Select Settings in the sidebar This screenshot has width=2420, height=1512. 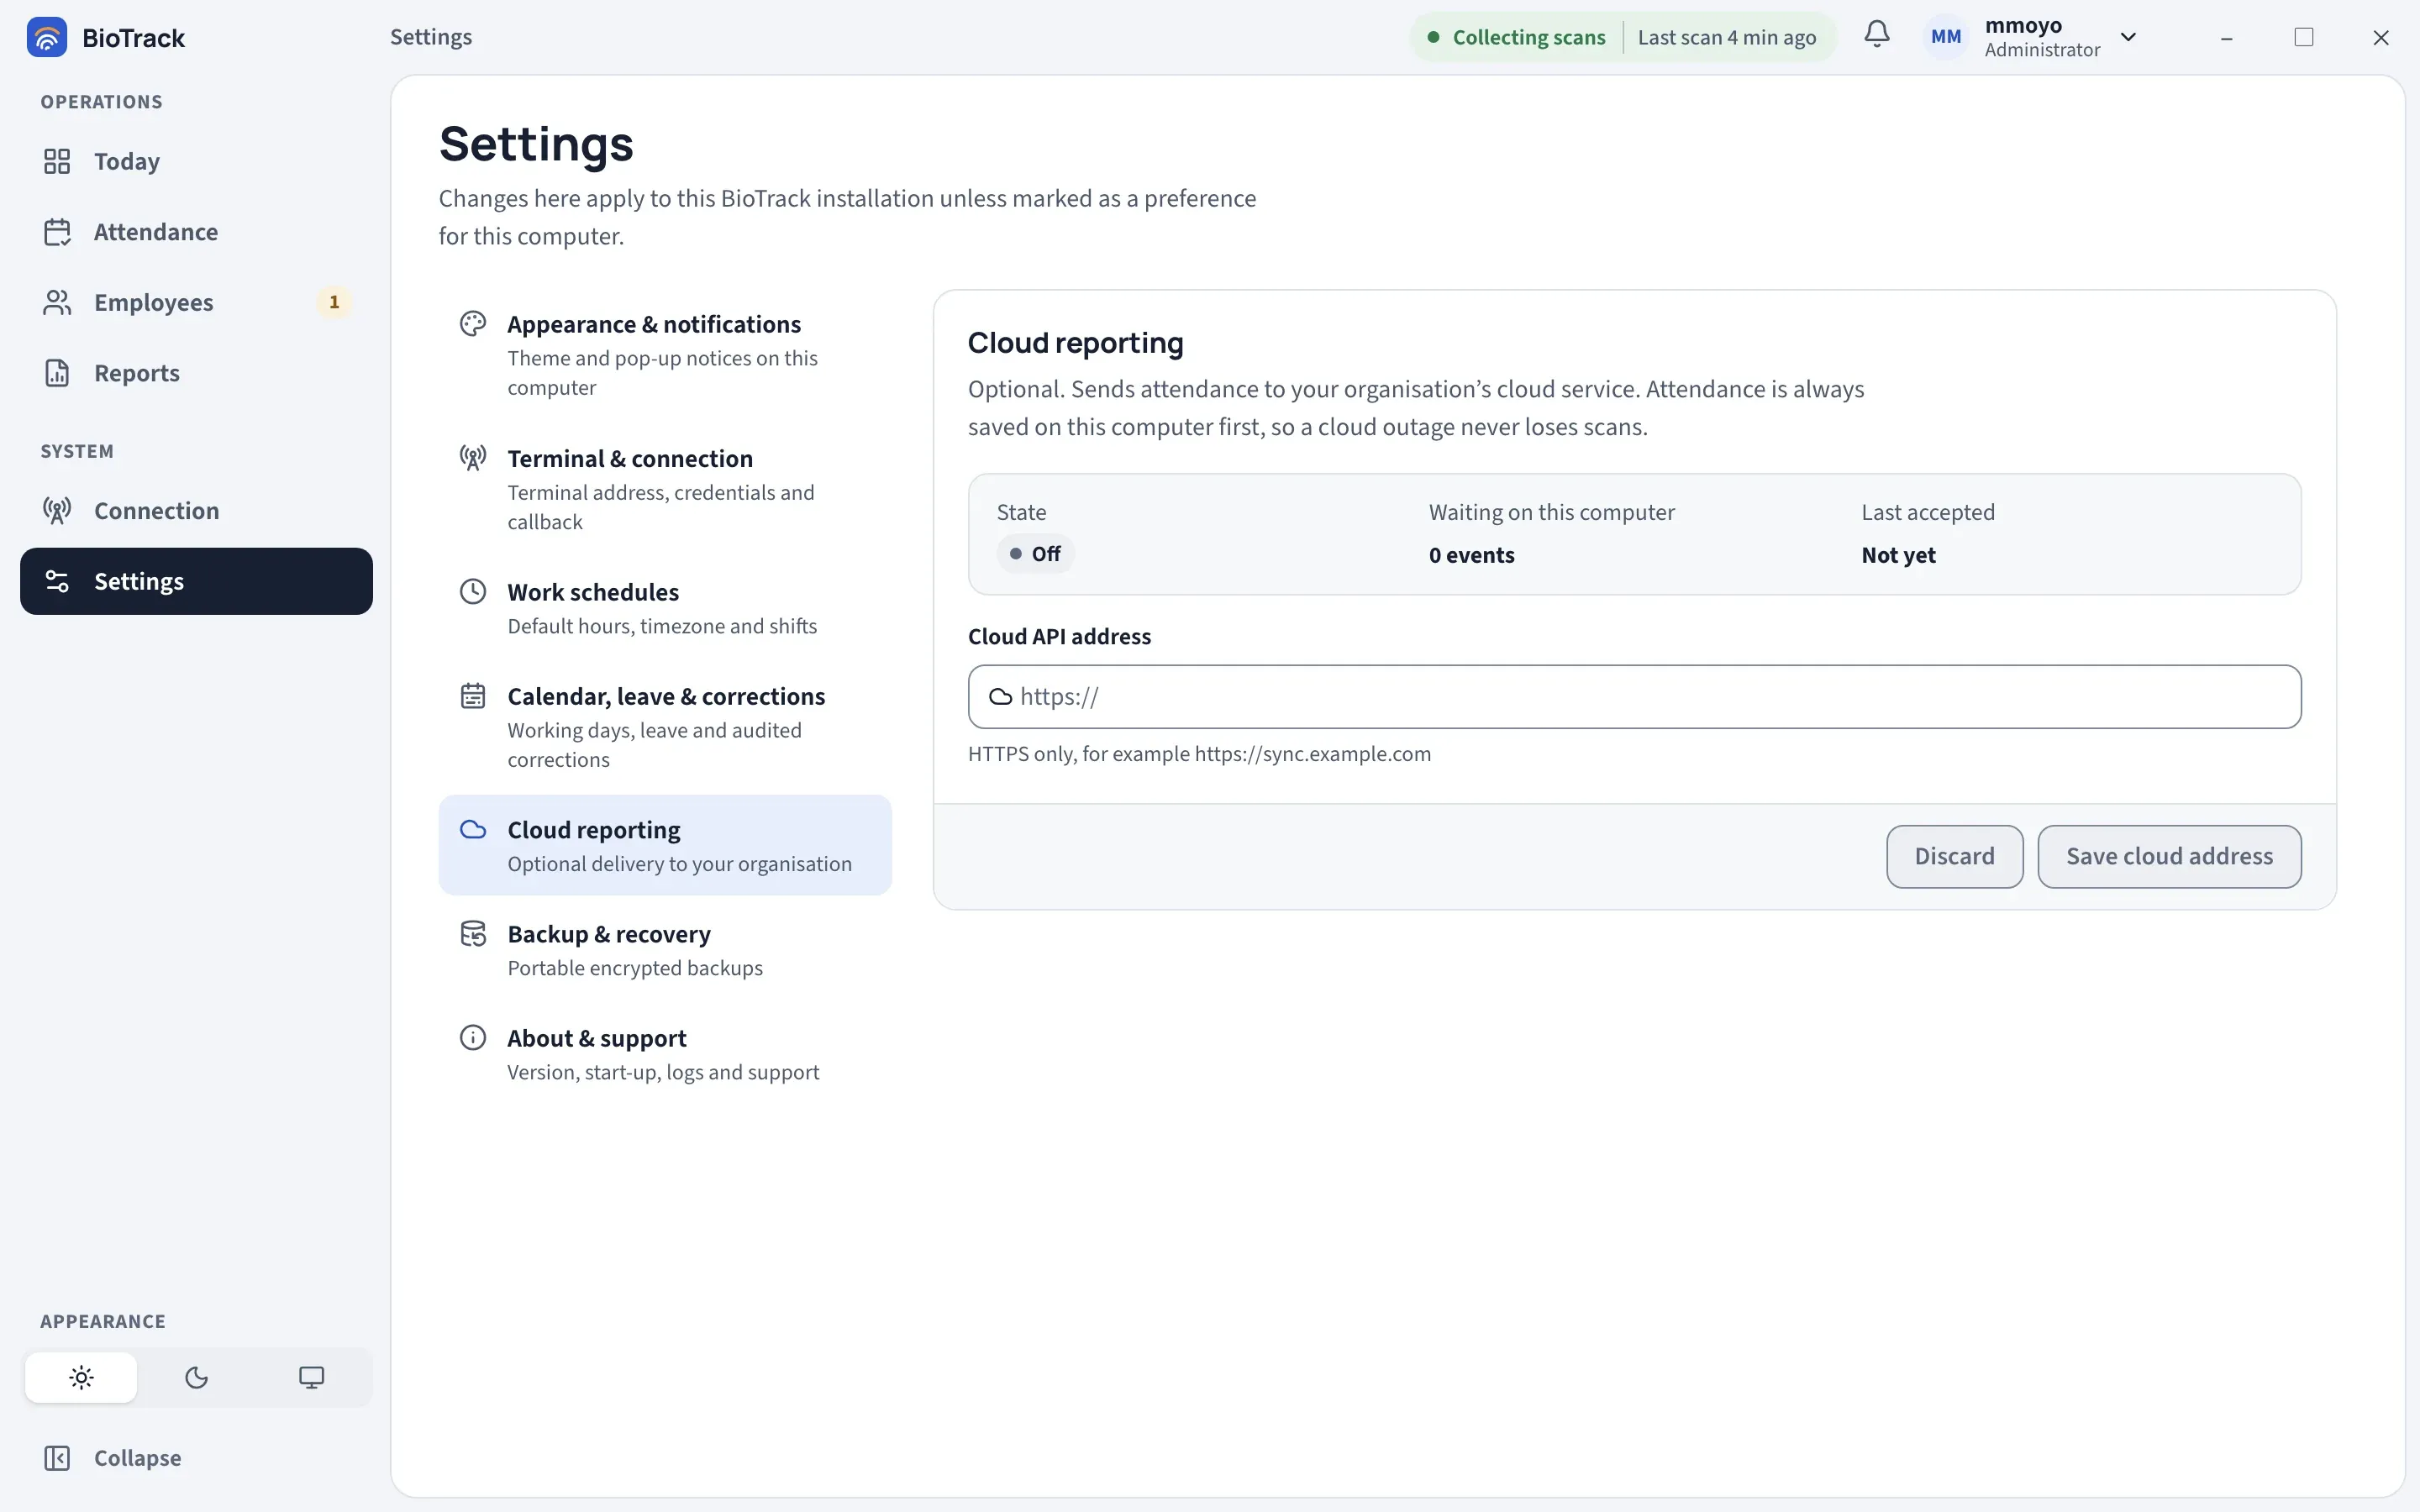[x=196, y=581]
